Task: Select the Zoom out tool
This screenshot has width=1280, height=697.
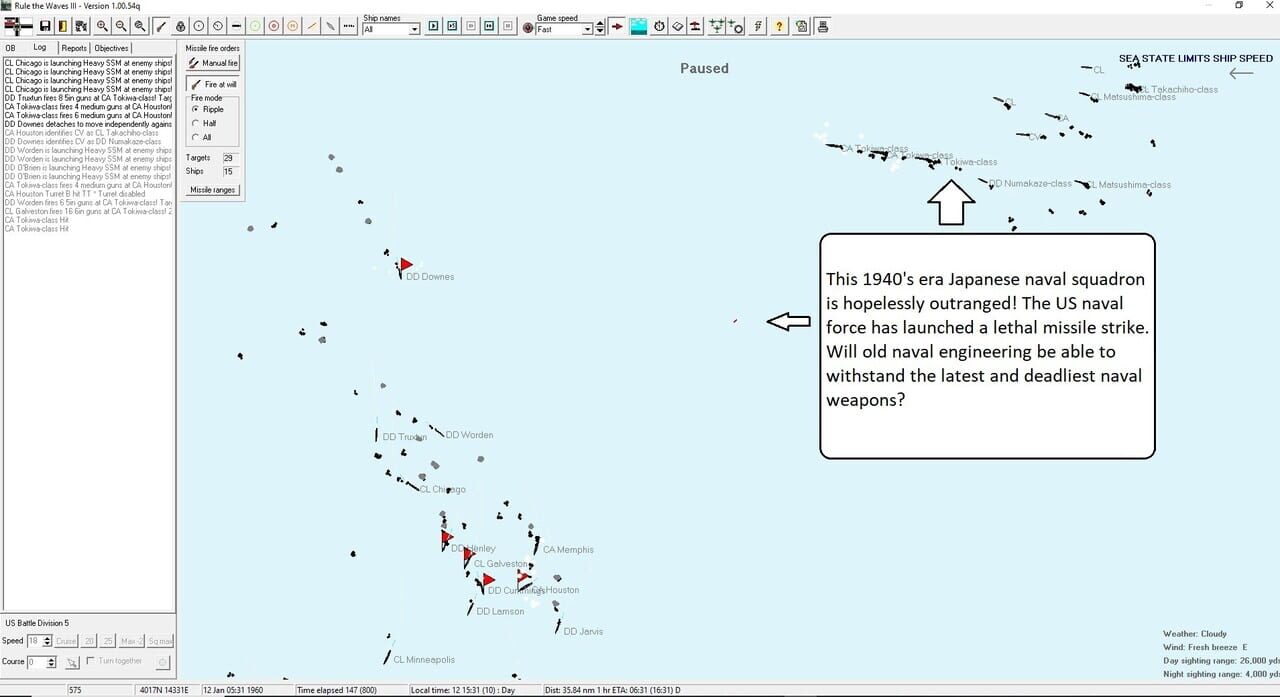Action: click(x=121, y=26)
